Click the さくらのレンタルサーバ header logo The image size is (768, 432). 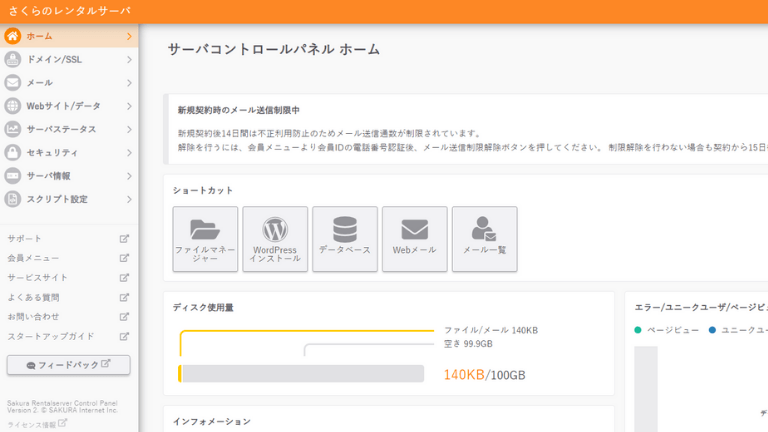click(70, 11)
